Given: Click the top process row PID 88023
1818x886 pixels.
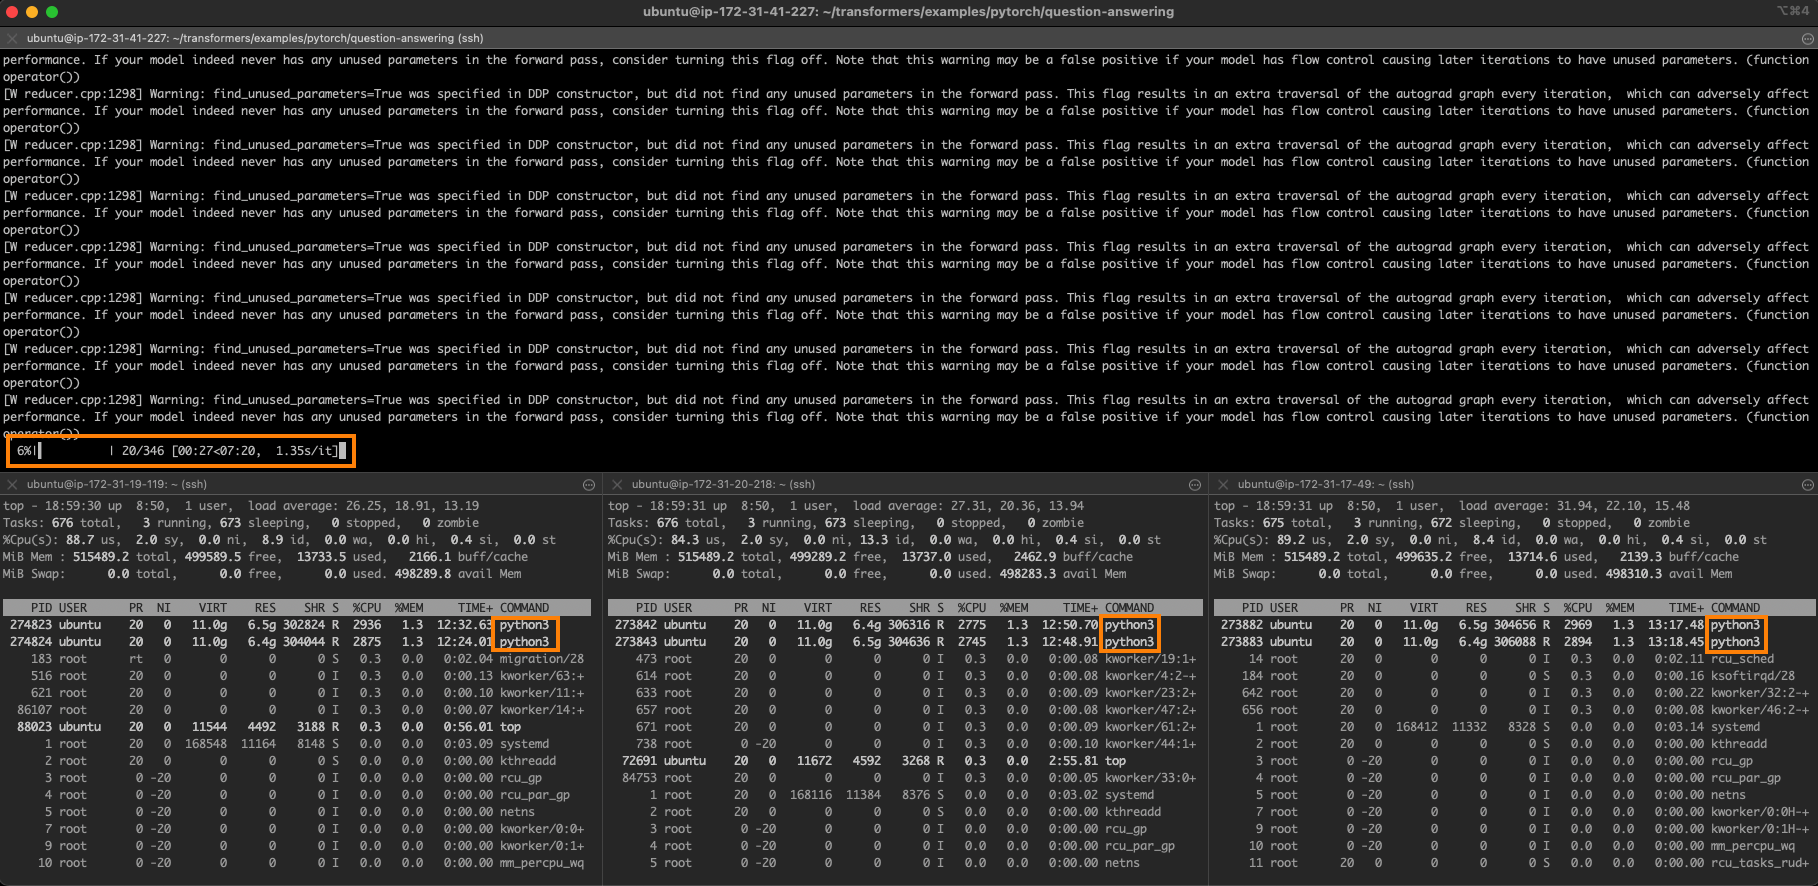Looking at the screenshot, I should point(300,727).
